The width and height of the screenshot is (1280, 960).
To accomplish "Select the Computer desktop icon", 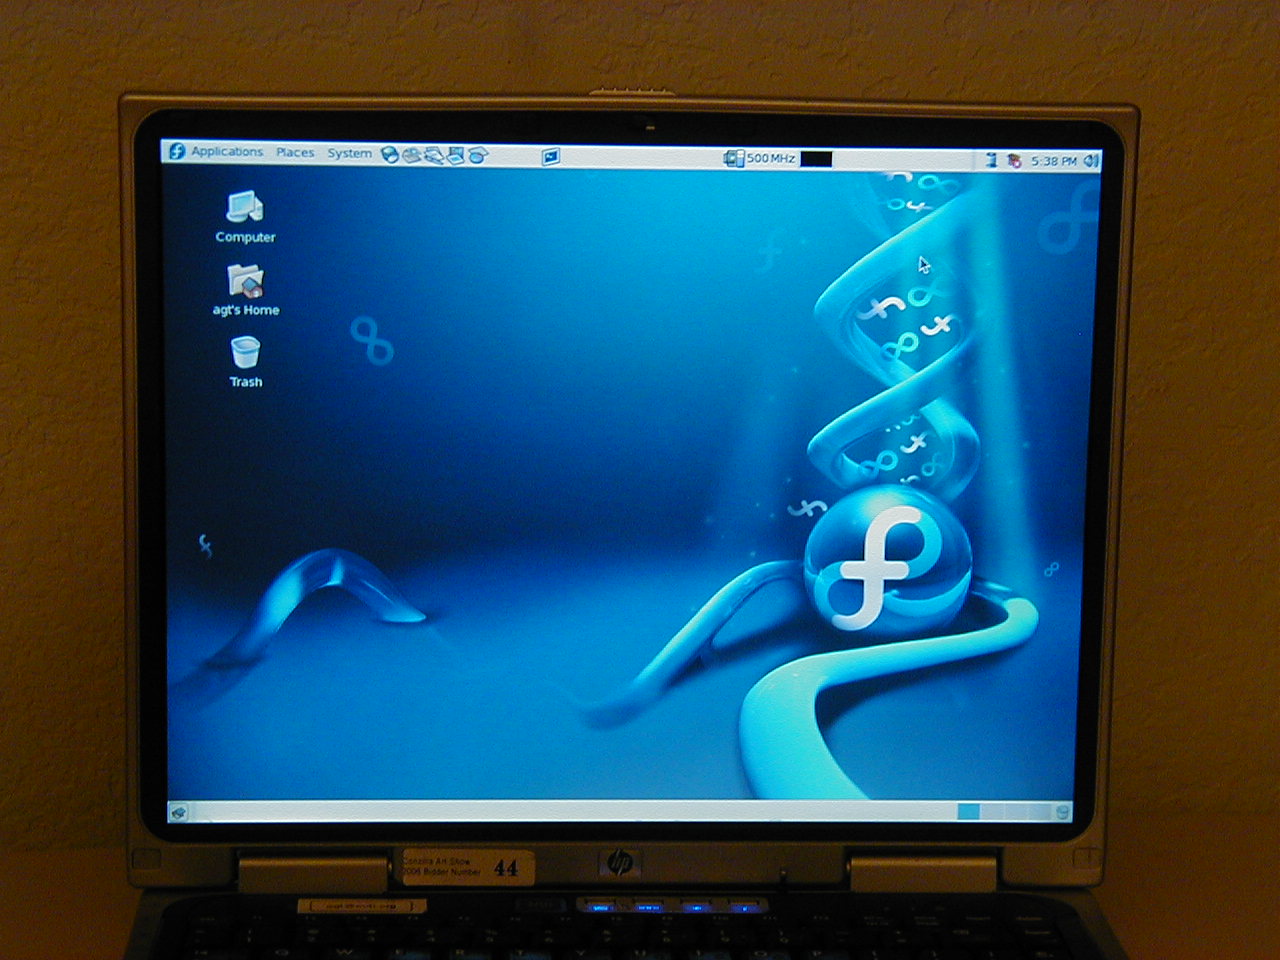I will (x=245, y=217).
